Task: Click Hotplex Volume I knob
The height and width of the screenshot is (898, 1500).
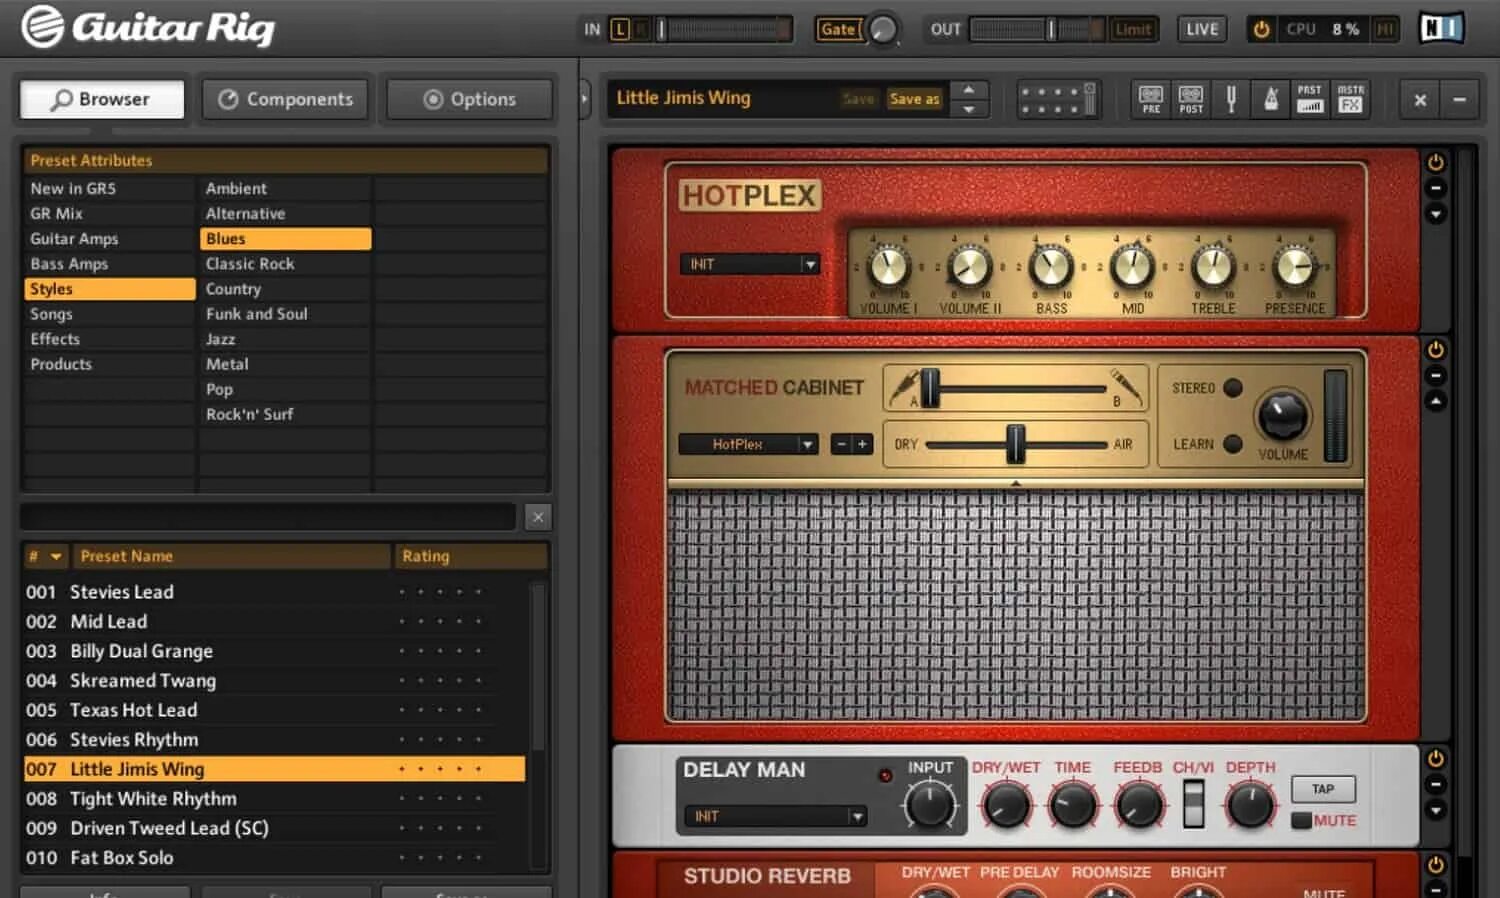Action: pyautogui.click(x=888, y=267)
